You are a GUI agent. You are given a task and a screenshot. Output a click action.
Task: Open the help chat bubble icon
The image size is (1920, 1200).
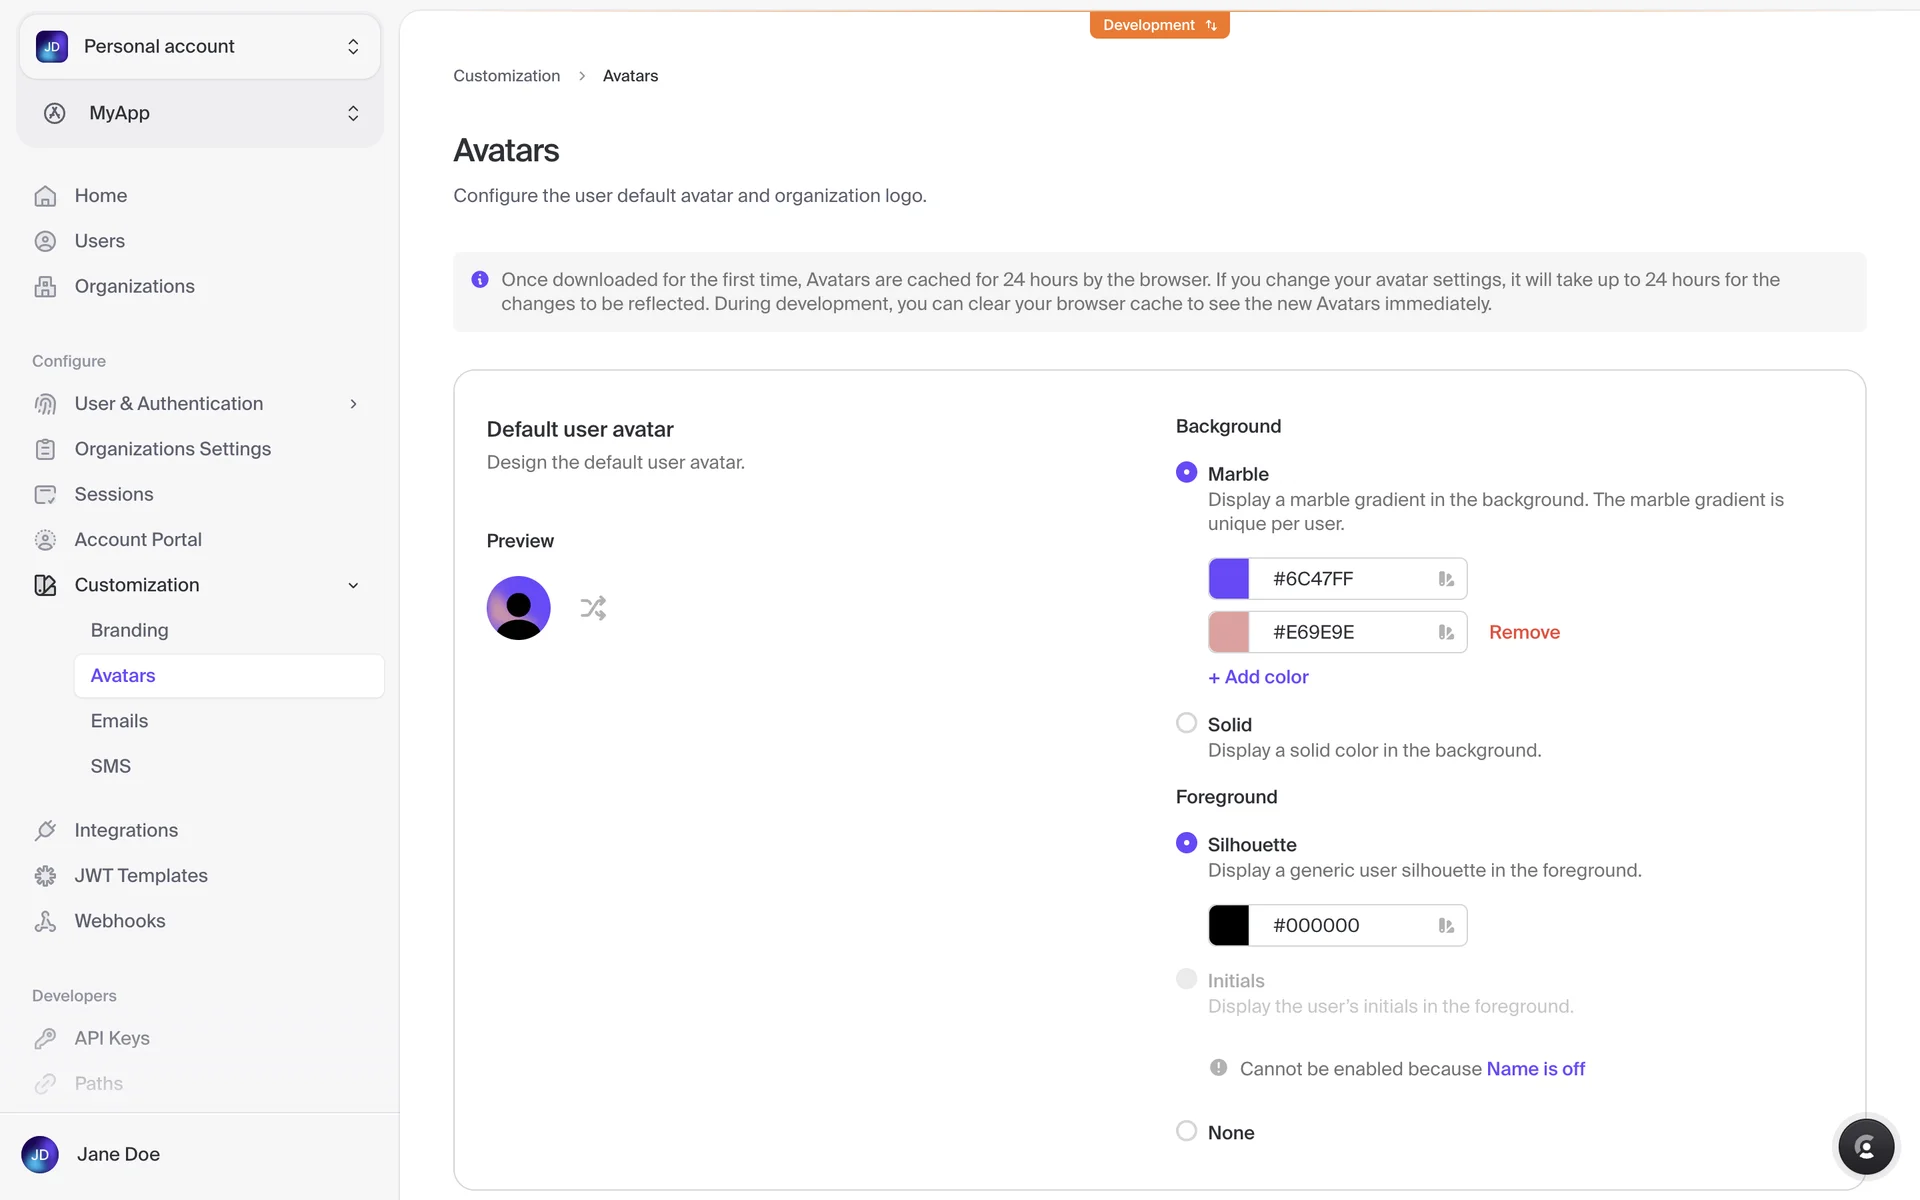[x=1865, y=1147]
